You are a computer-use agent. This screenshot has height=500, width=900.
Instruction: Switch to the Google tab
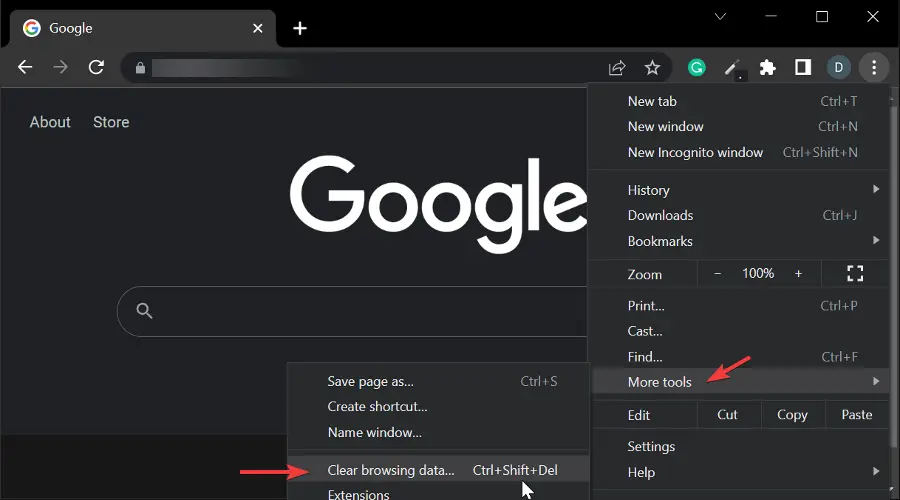[x=142, y=28]
